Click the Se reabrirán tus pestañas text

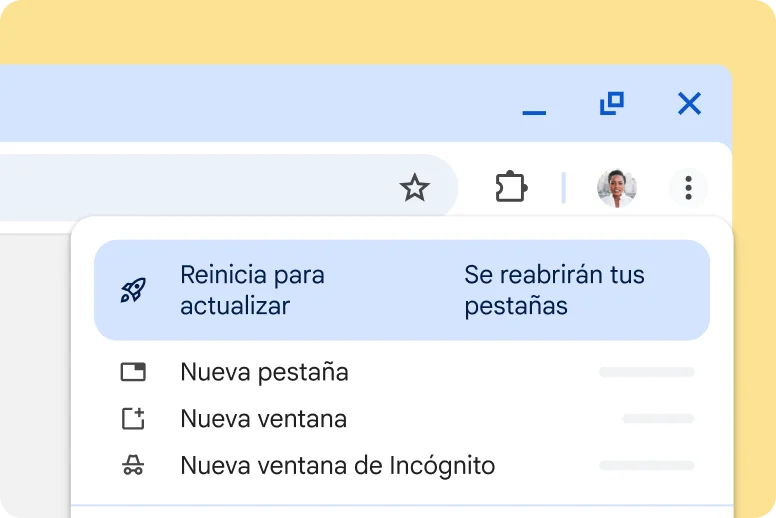point(554,290)
